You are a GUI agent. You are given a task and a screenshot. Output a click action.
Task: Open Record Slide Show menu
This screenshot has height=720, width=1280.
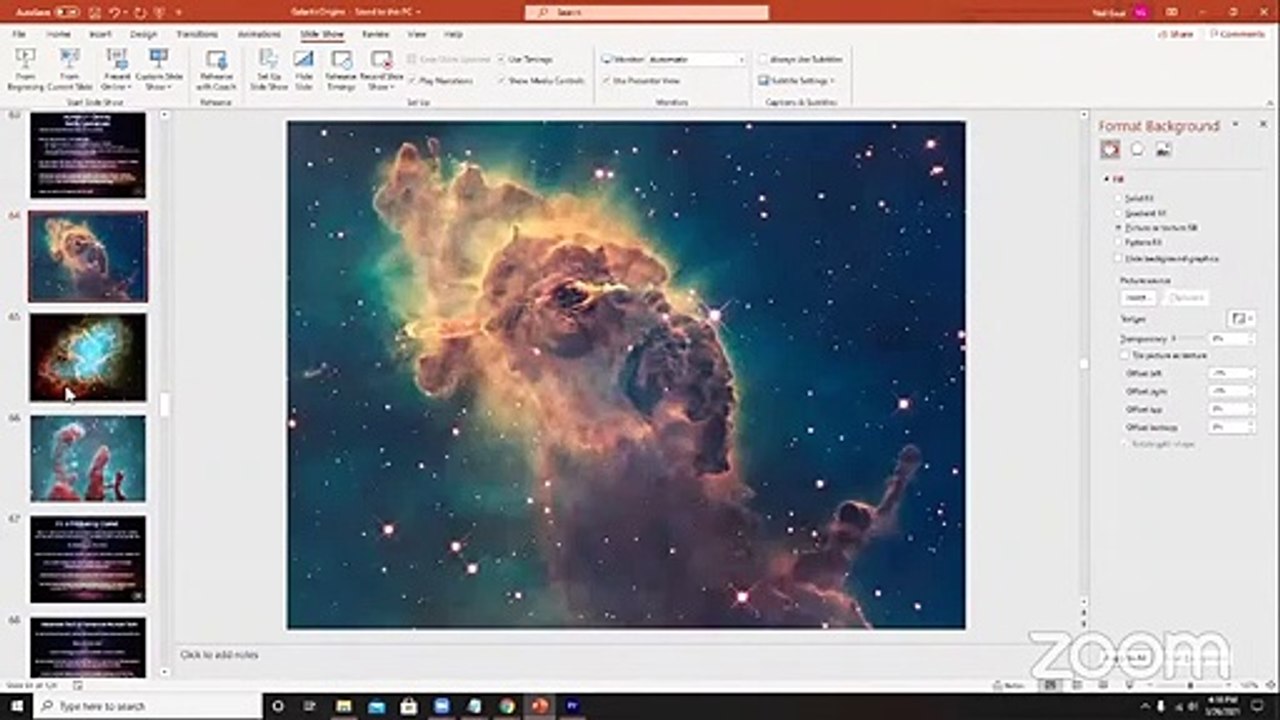click(380, 69)
